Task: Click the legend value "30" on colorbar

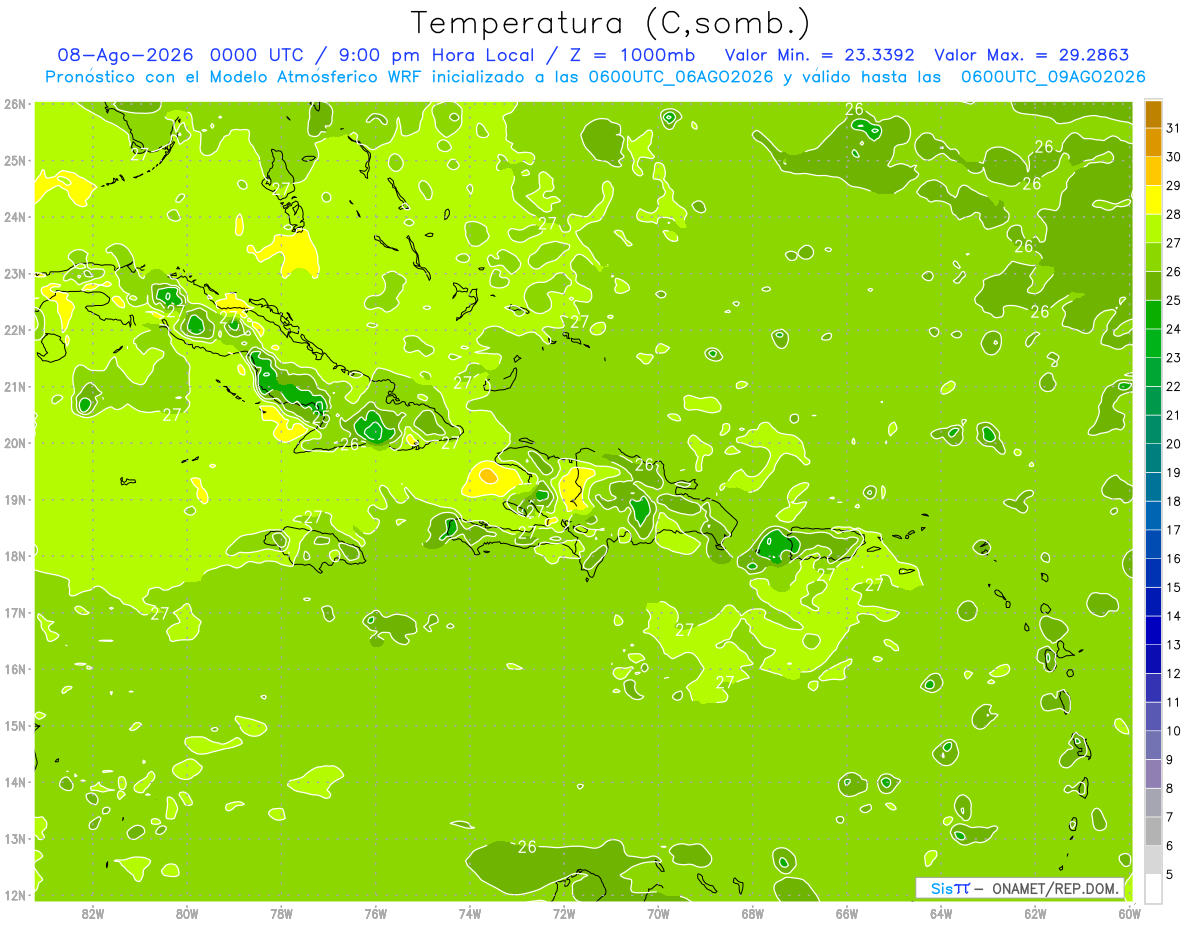Action: [x=1174, y=157]
